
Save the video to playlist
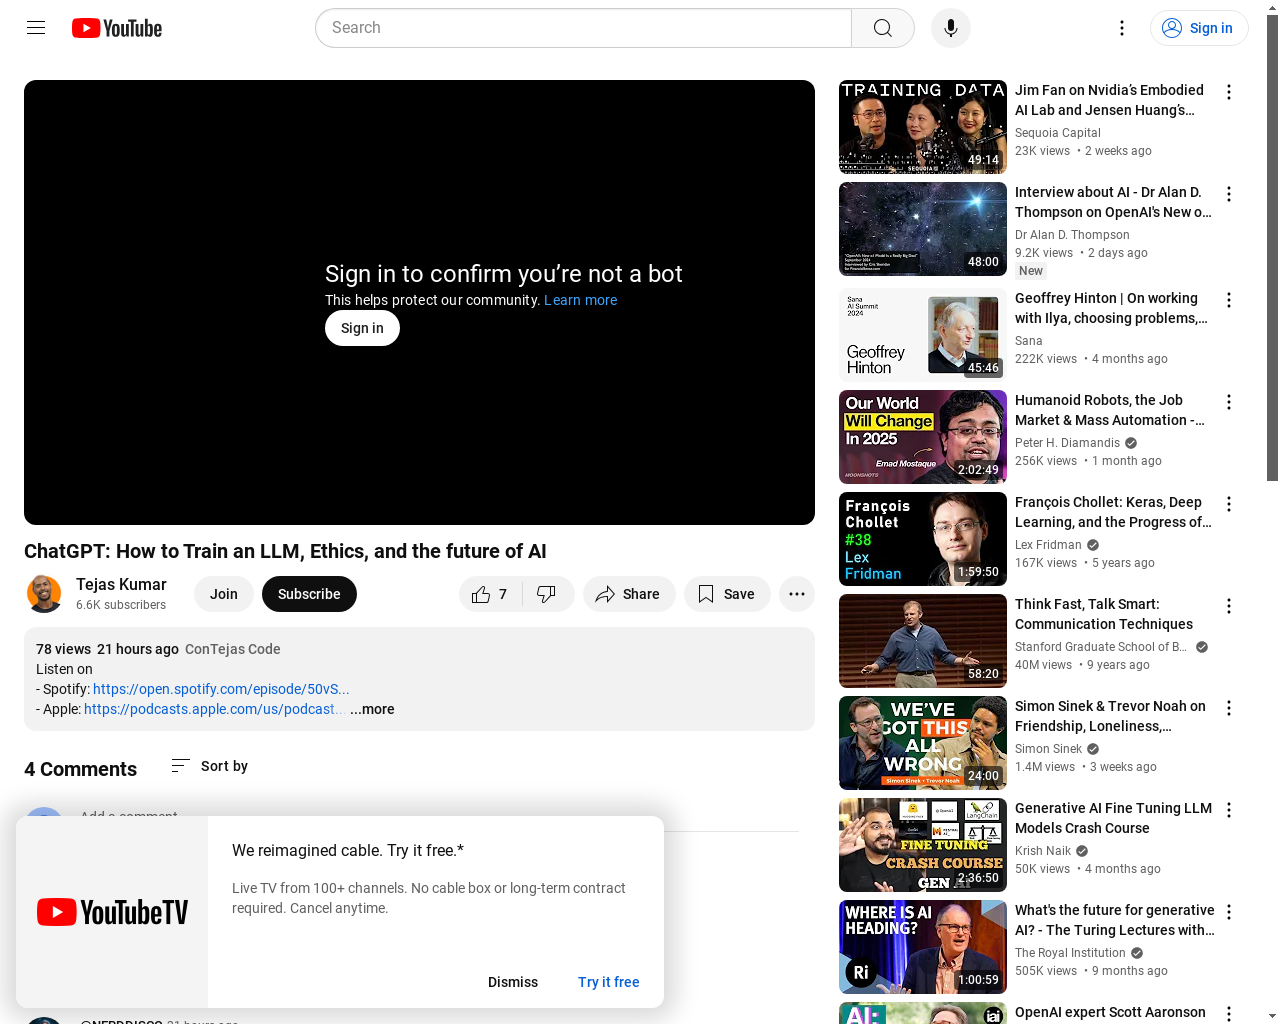tap(727, 594)
